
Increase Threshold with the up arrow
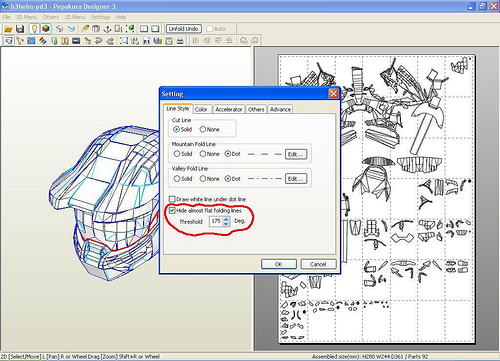point(226,219)
